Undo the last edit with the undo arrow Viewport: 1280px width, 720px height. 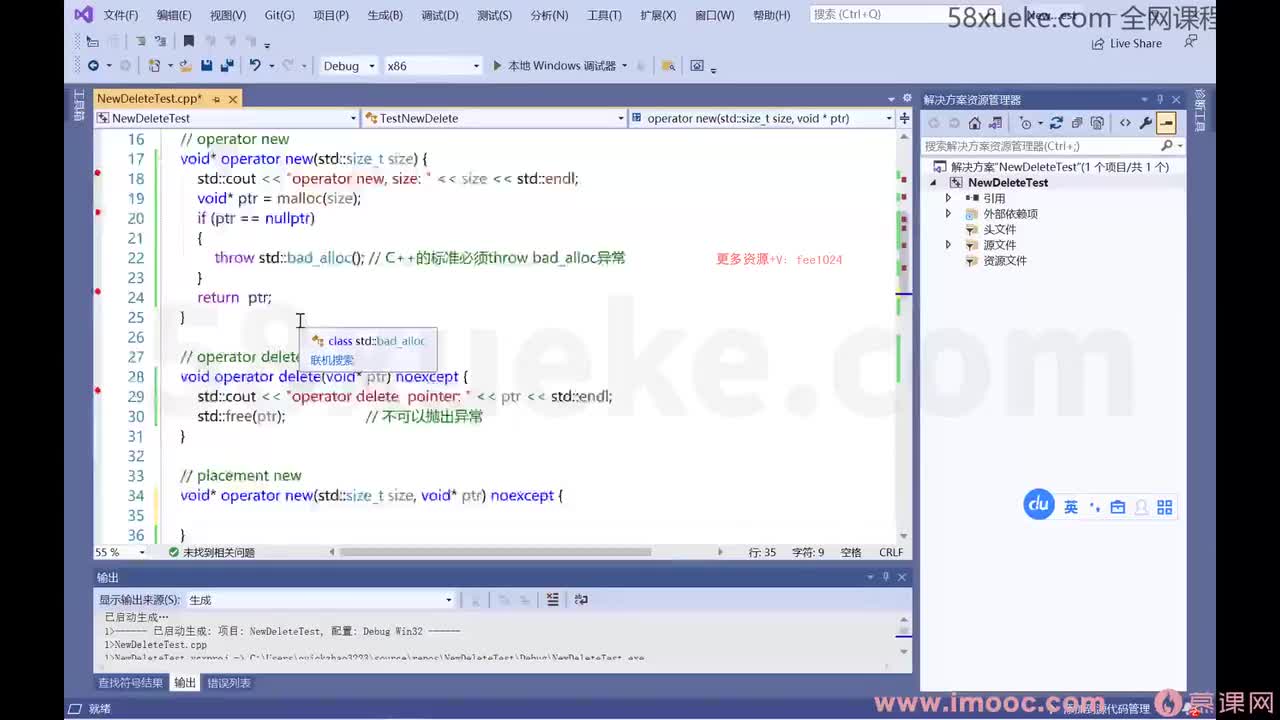click(255, 66)
